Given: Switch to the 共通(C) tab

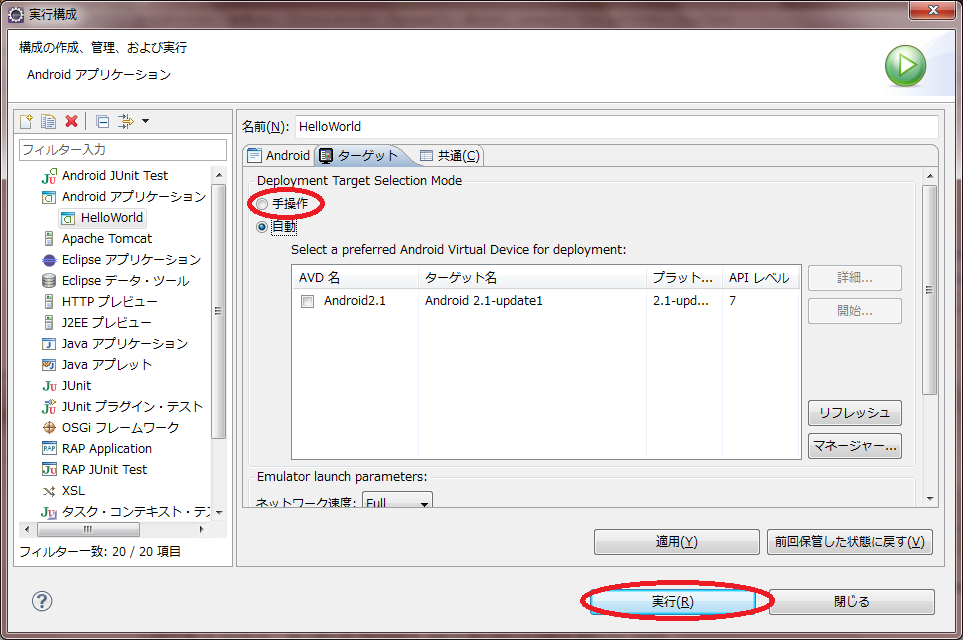Looking at the screenshot, I should [450, 155].
